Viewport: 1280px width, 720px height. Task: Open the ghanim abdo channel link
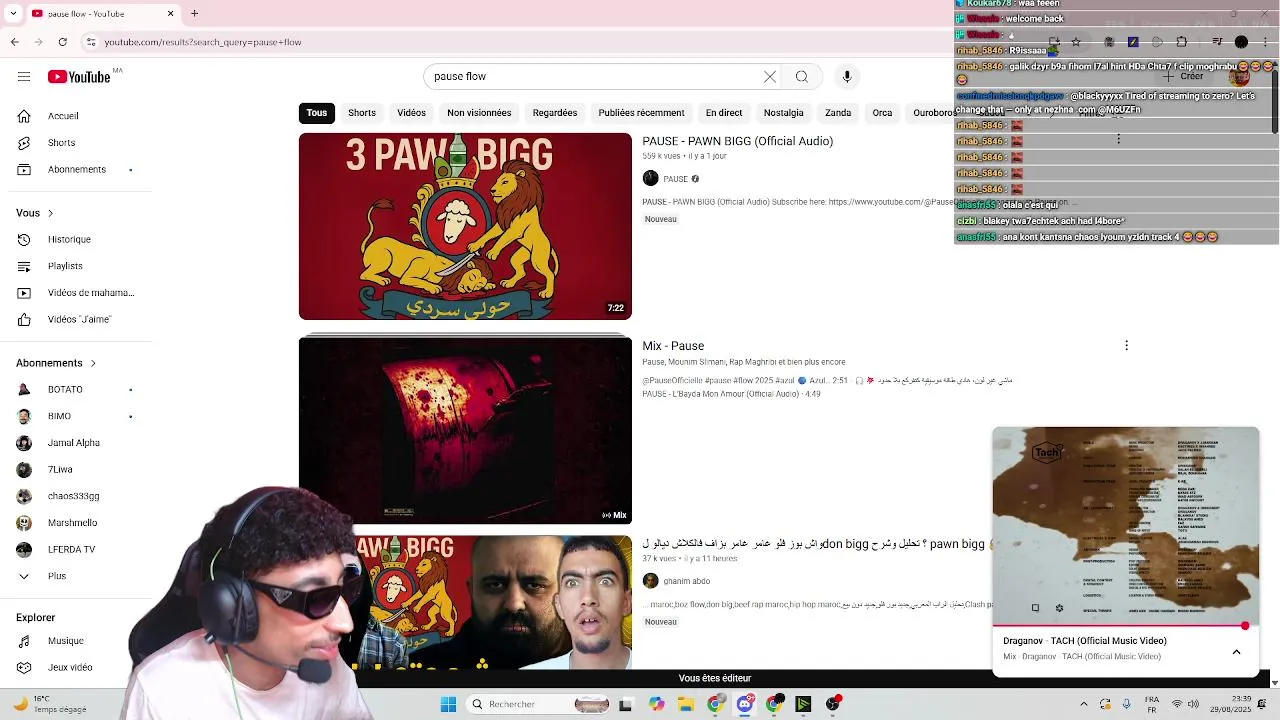[x=686, y=581]
